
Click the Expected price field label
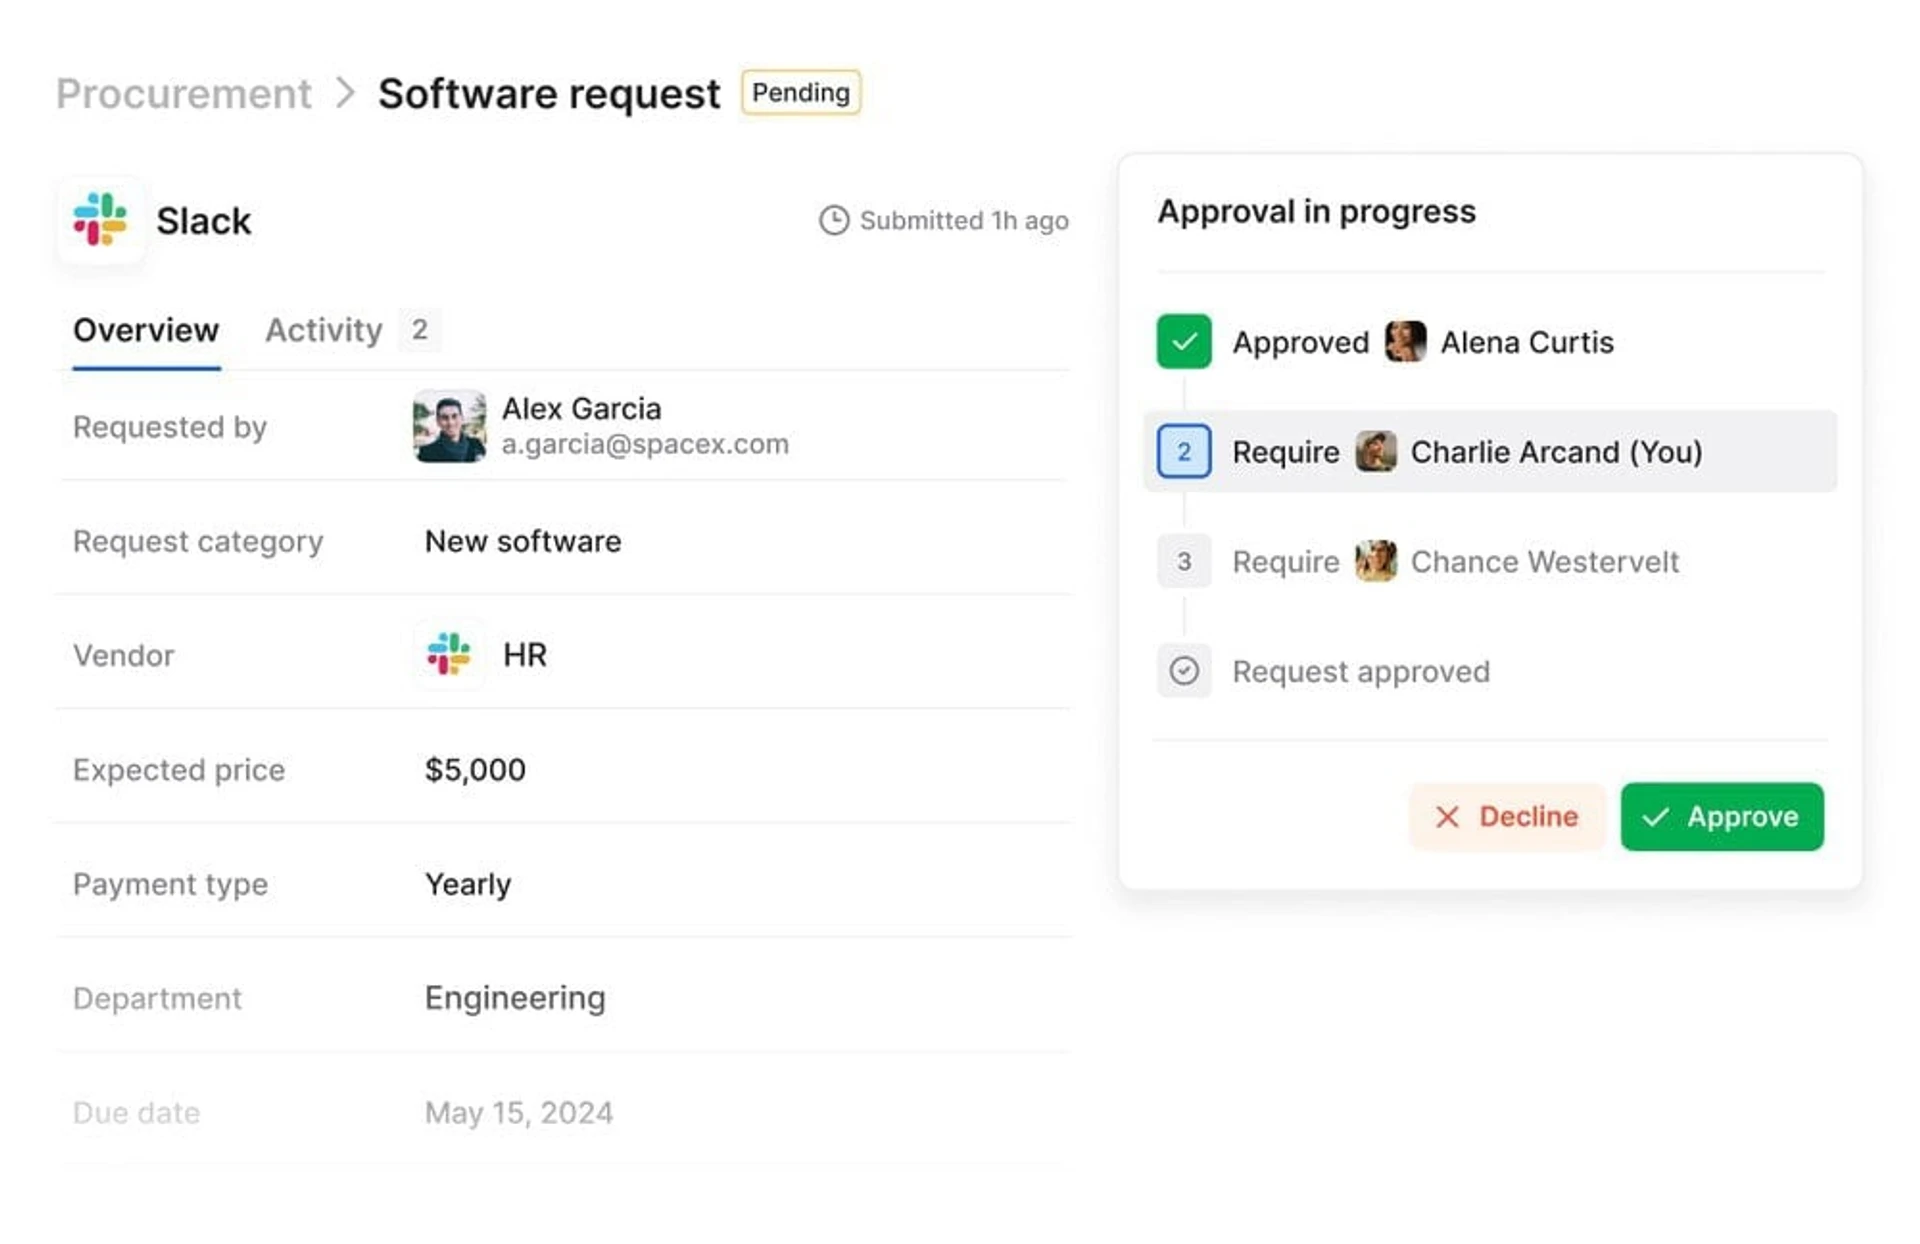[x=179, y=770]
